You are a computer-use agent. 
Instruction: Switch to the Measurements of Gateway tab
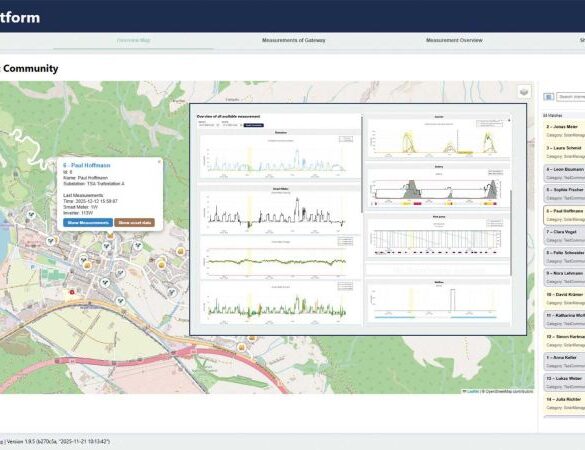click(294, 40)
